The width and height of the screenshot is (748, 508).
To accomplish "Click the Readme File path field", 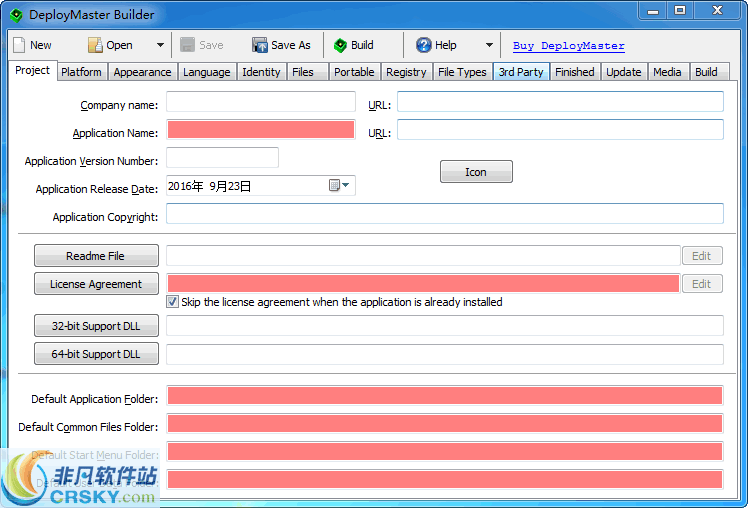I will tap(423, 255).
